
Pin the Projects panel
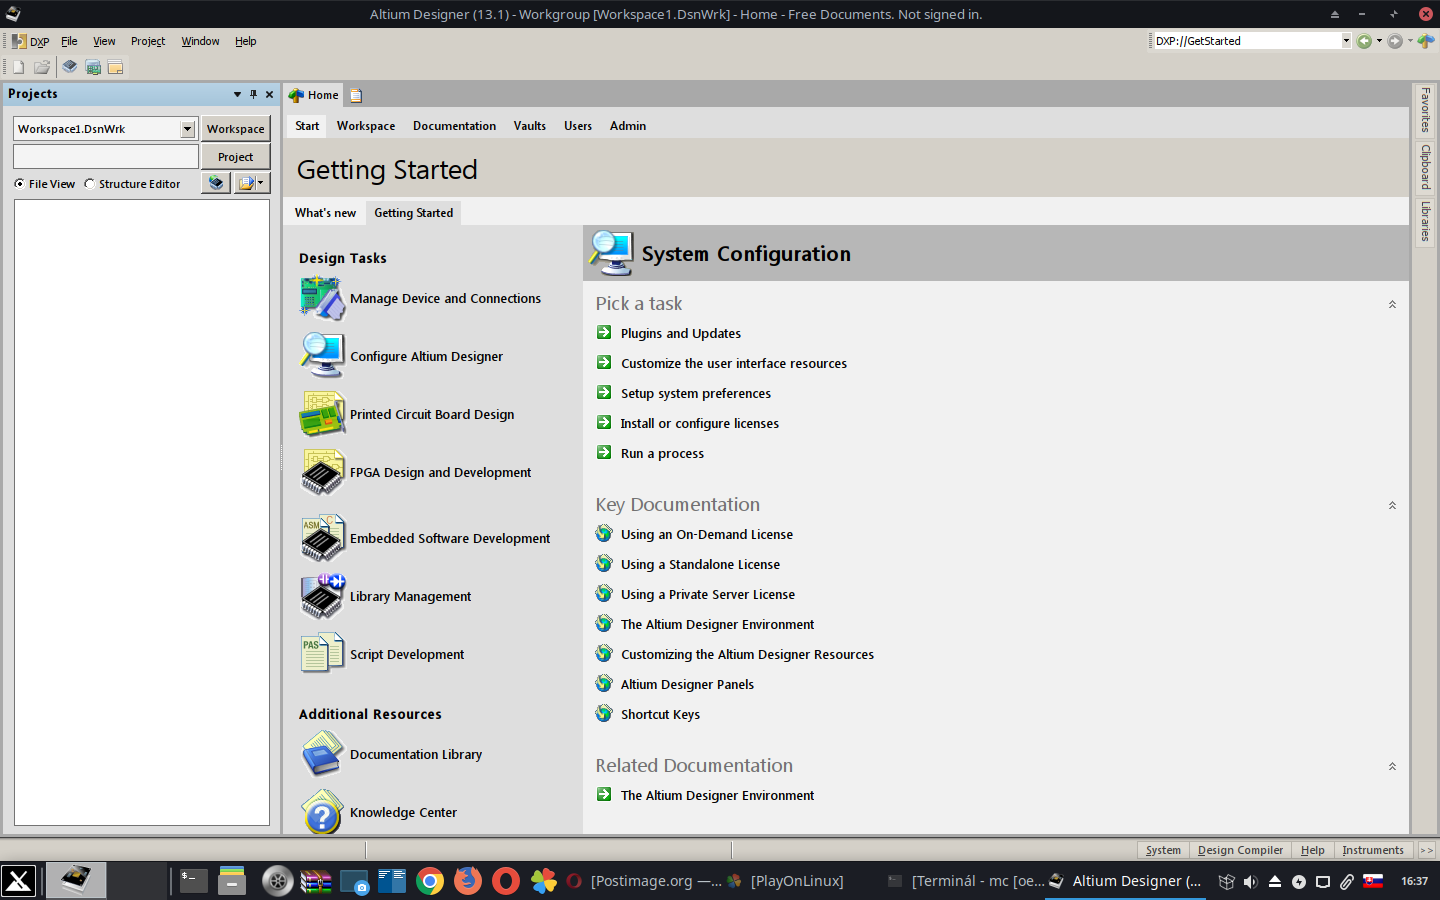[253, 94]
